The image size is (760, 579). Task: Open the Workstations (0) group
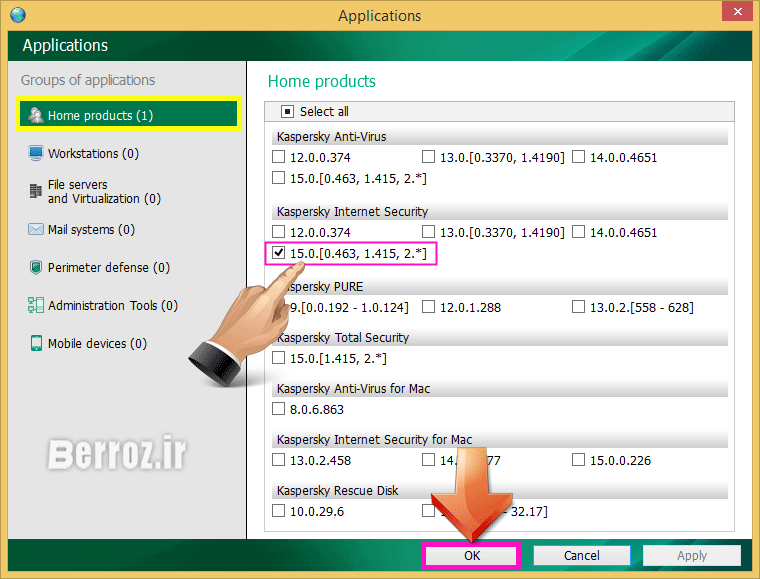93,153
